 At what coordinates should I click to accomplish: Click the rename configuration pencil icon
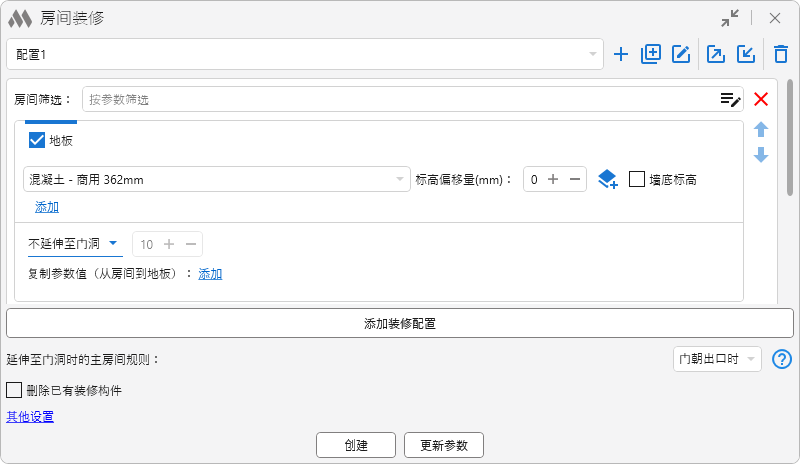coord(681,55)
